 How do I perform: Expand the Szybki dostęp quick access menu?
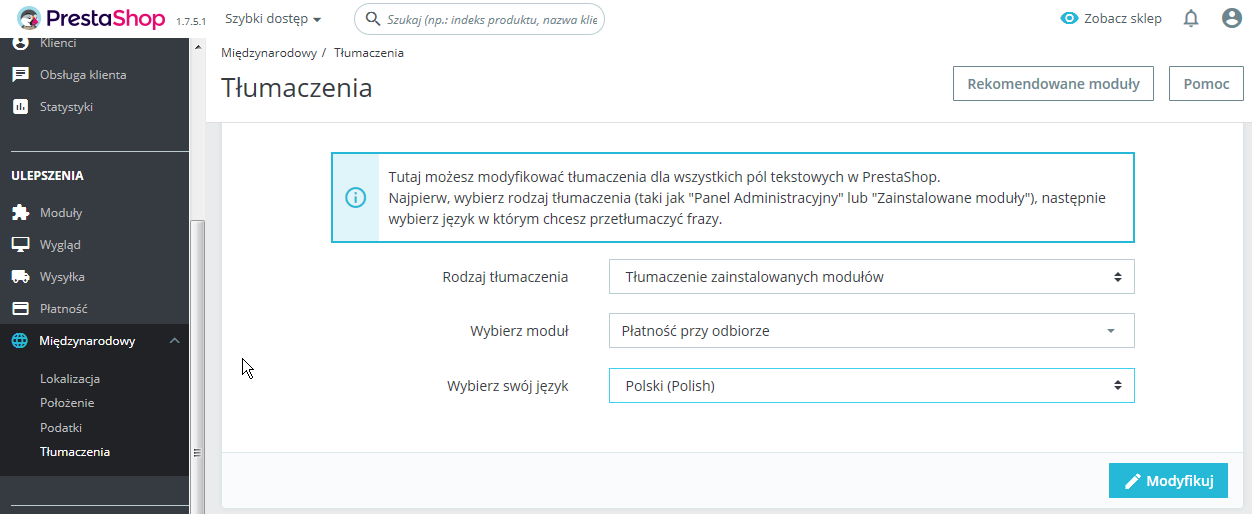click(273, 19)
